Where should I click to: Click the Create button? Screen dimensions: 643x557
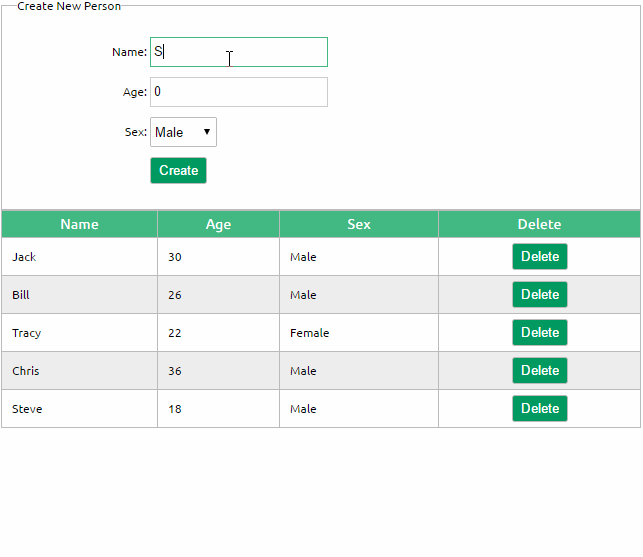pos(178,170)
